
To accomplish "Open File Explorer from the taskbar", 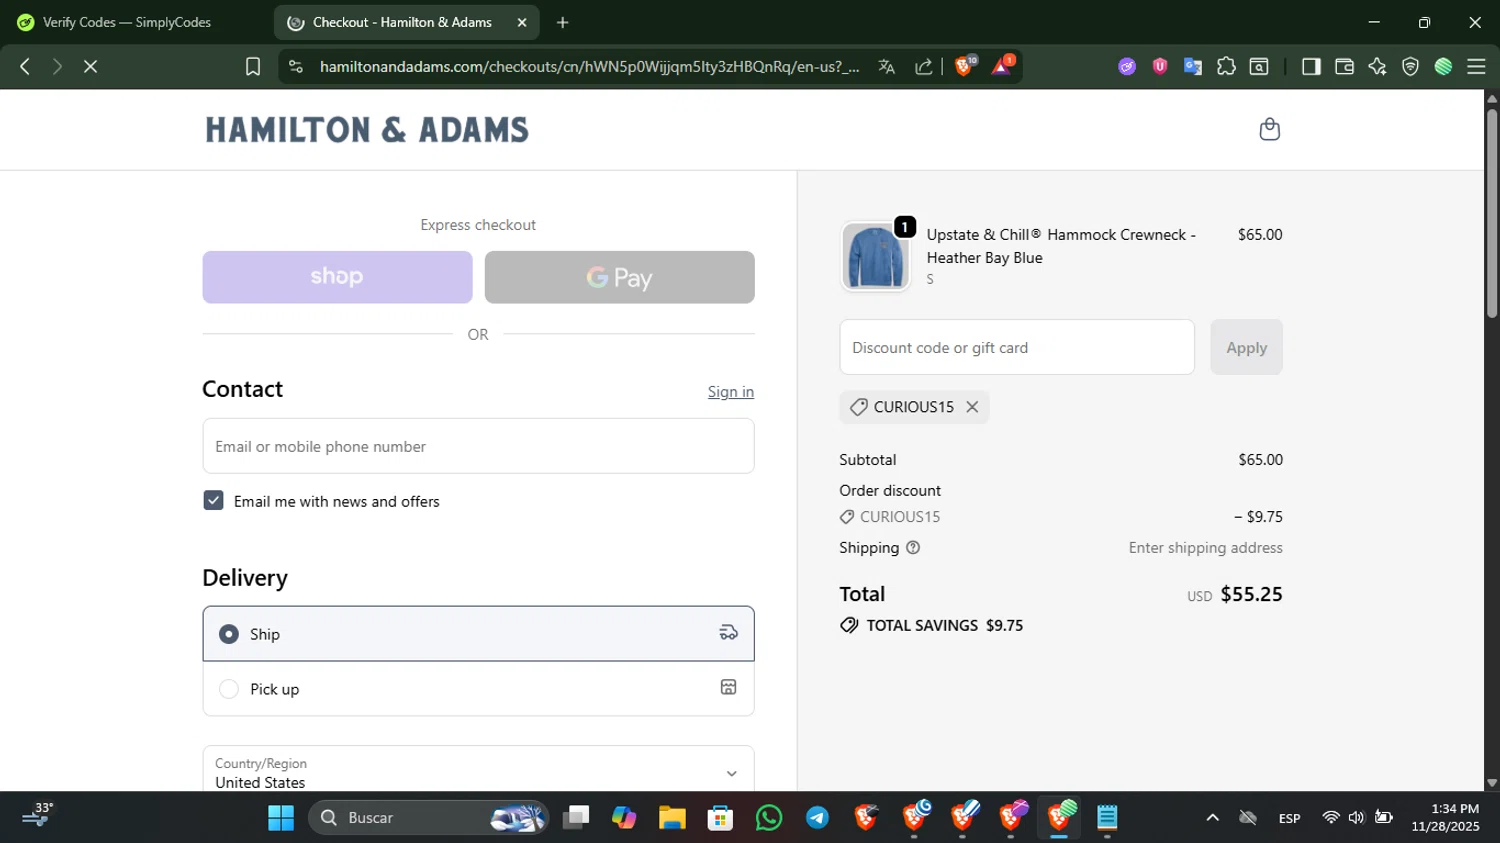I will point(672,818).
